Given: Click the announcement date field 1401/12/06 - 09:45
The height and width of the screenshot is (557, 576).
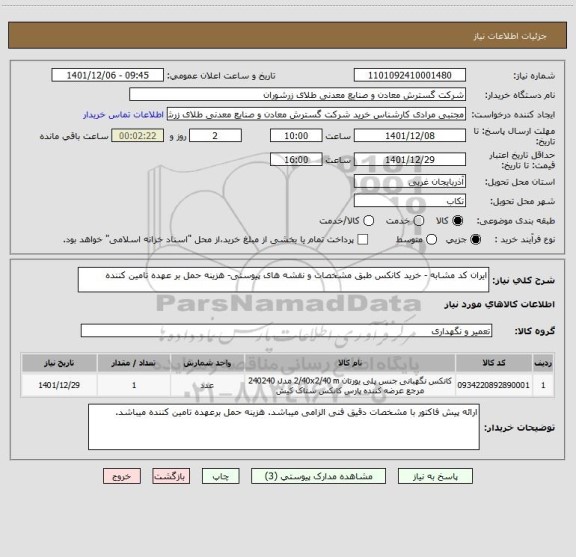Looking at the screenshot, I should tap(108, 75).
